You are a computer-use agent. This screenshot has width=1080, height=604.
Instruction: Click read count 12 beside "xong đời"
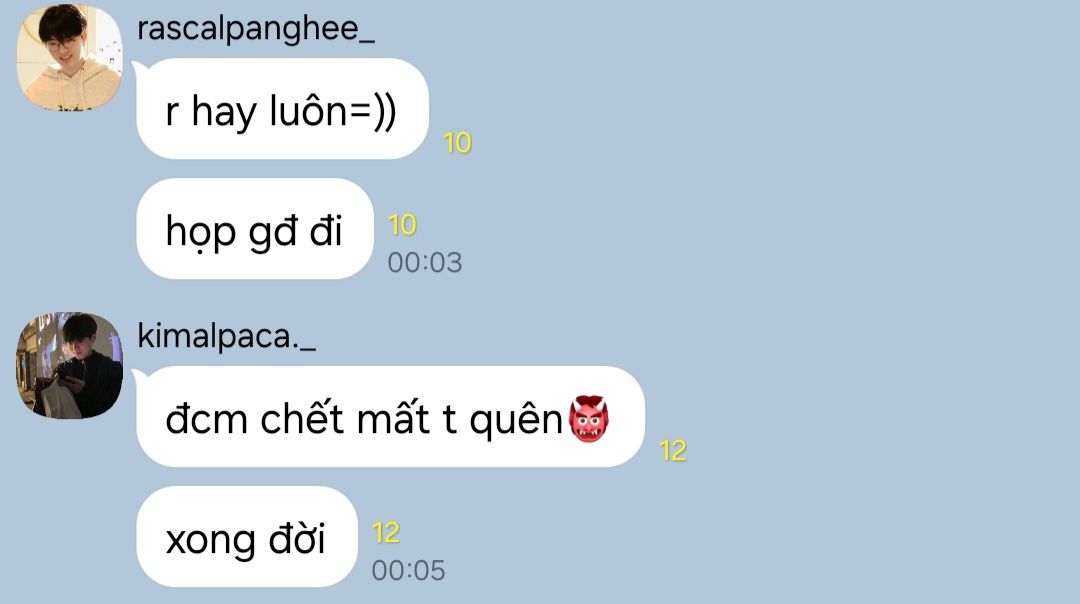coord(386,533)
